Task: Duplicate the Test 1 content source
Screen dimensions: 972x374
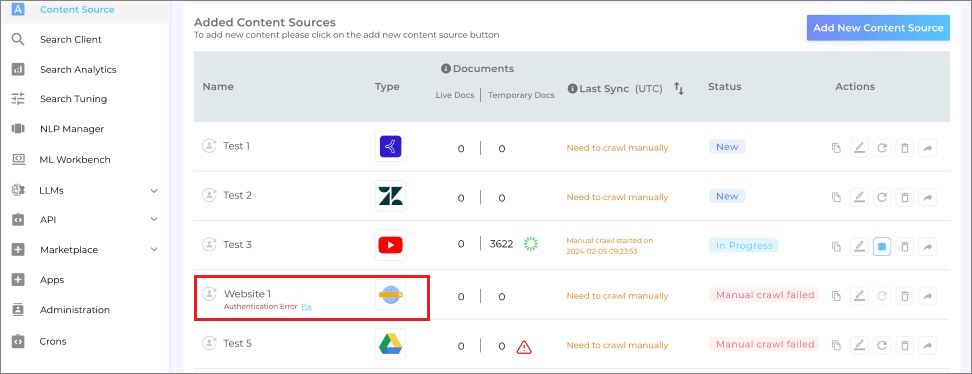Action: coord(836,148)
